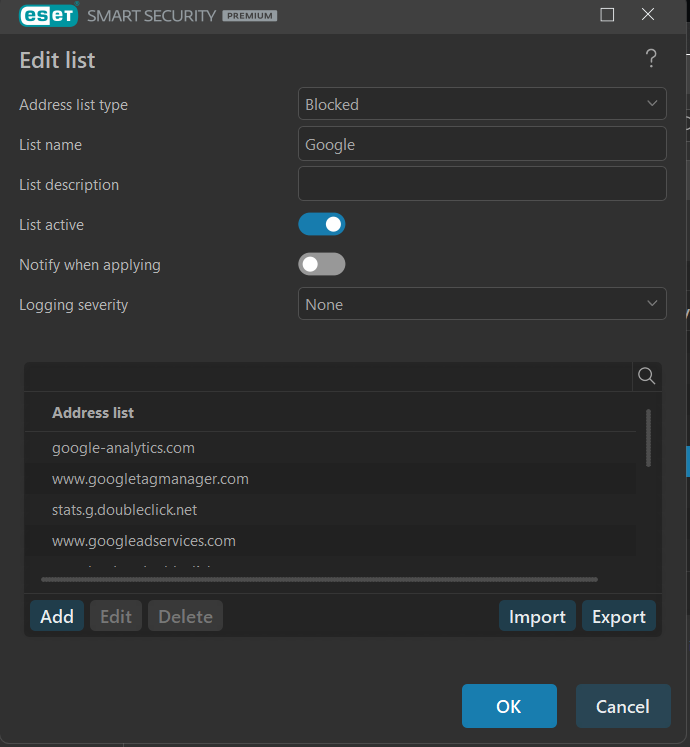
Task: Enable Notify when applying toggle
Action: 322,264
